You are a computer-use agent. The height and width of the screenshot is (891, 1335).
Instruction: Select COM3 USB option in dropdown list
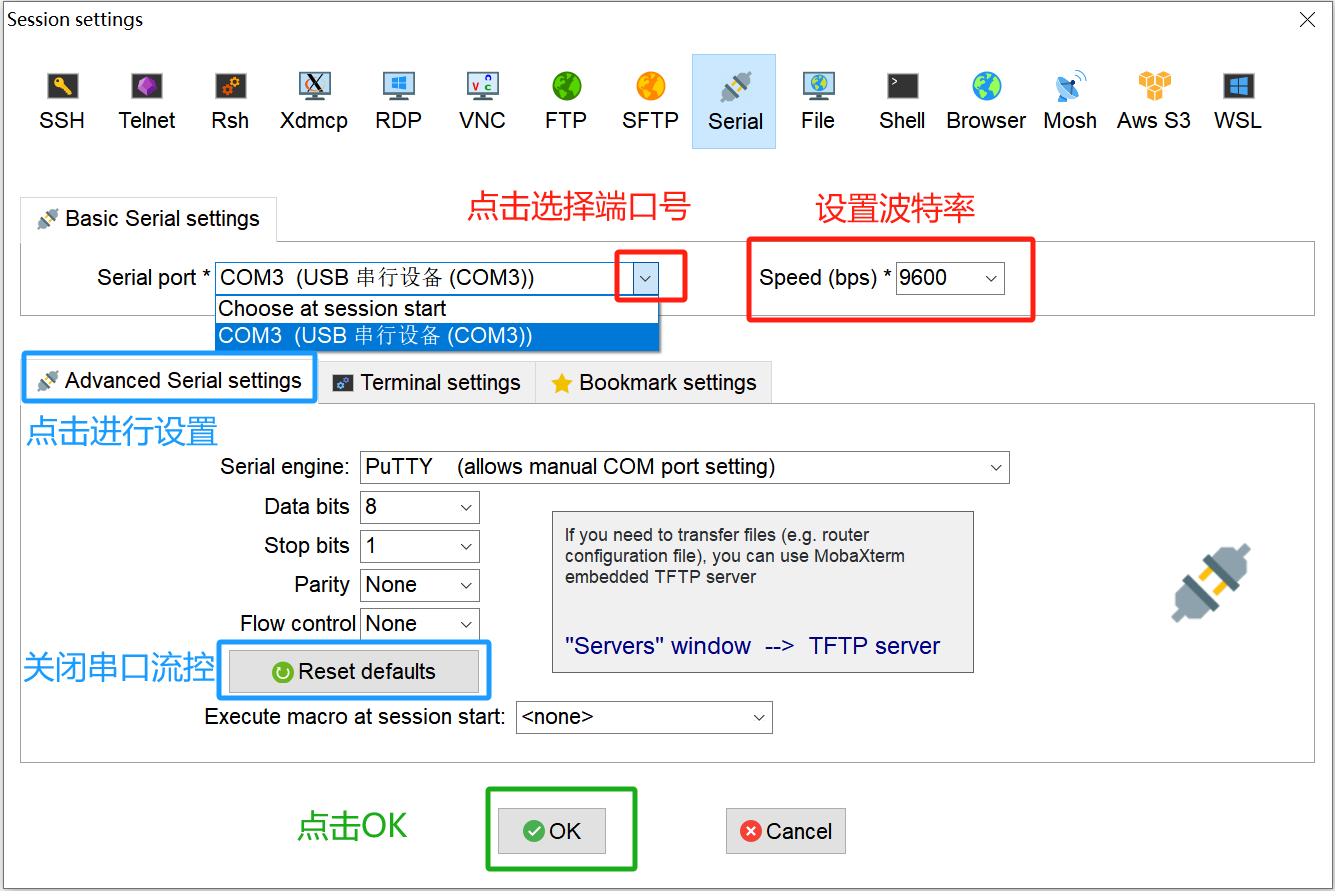pyautogui.click(x=437, y=336)
